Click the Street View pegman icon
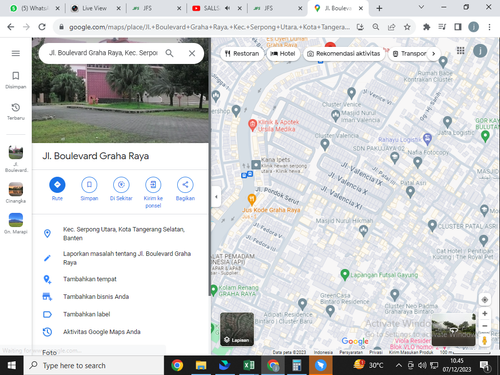Screen dimensions: 500x375 pos(485,340)
